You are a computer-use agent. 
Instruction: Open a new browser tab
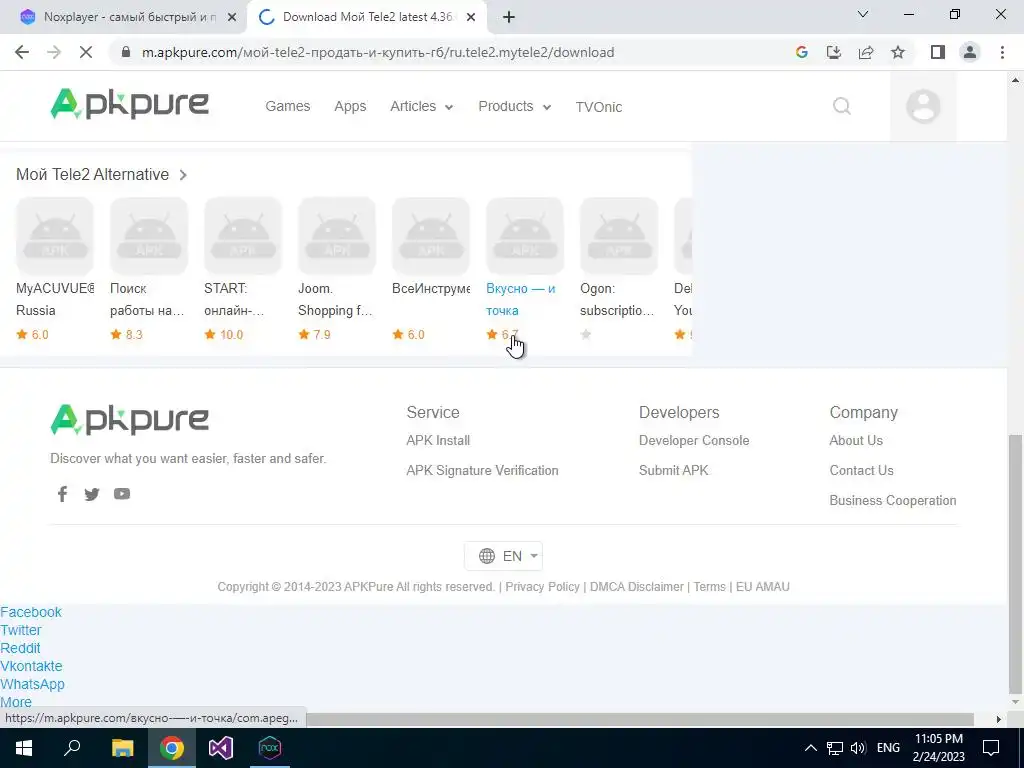[509, 17]
